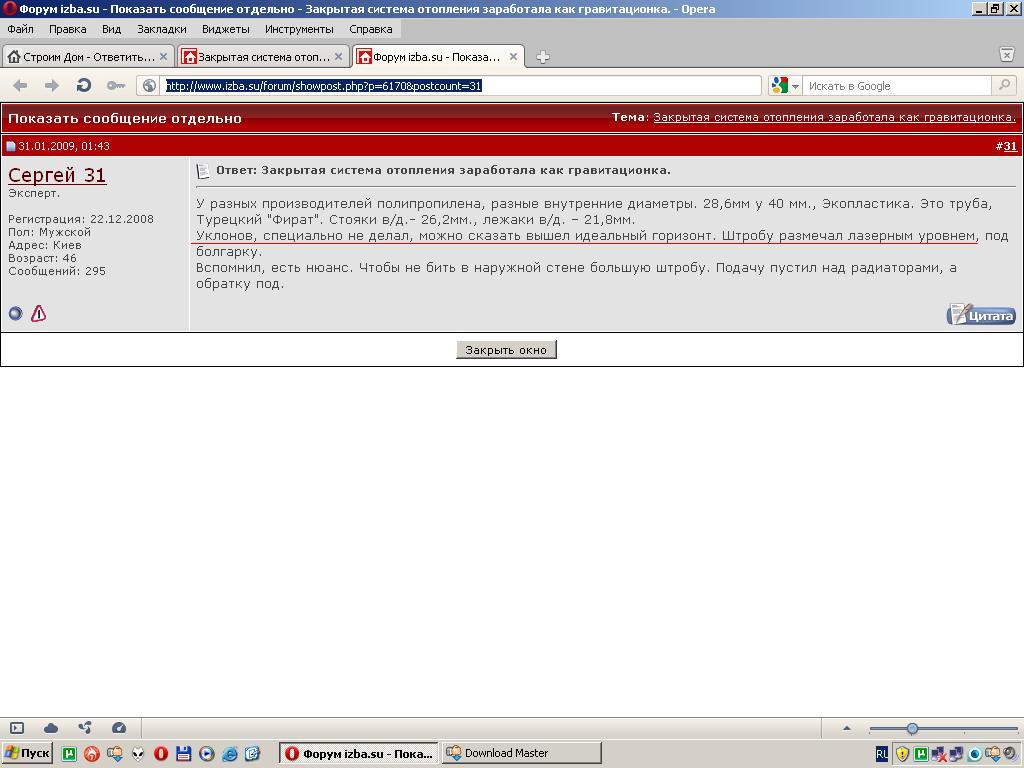
Task: Reload the current page
Action: click(x=84, y=86)
